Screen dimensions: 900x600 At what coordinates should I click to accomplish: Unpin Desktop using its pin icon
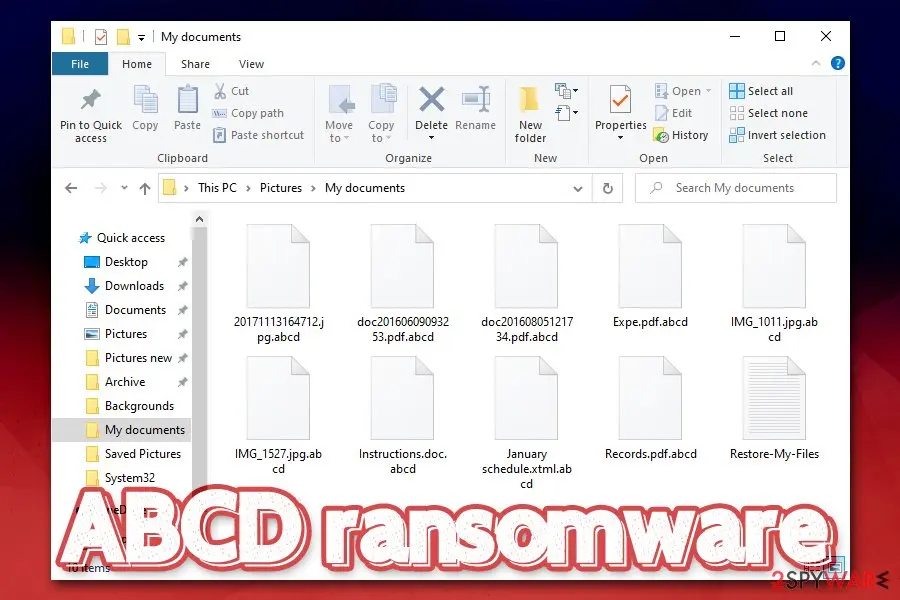[x=183, y=262]
